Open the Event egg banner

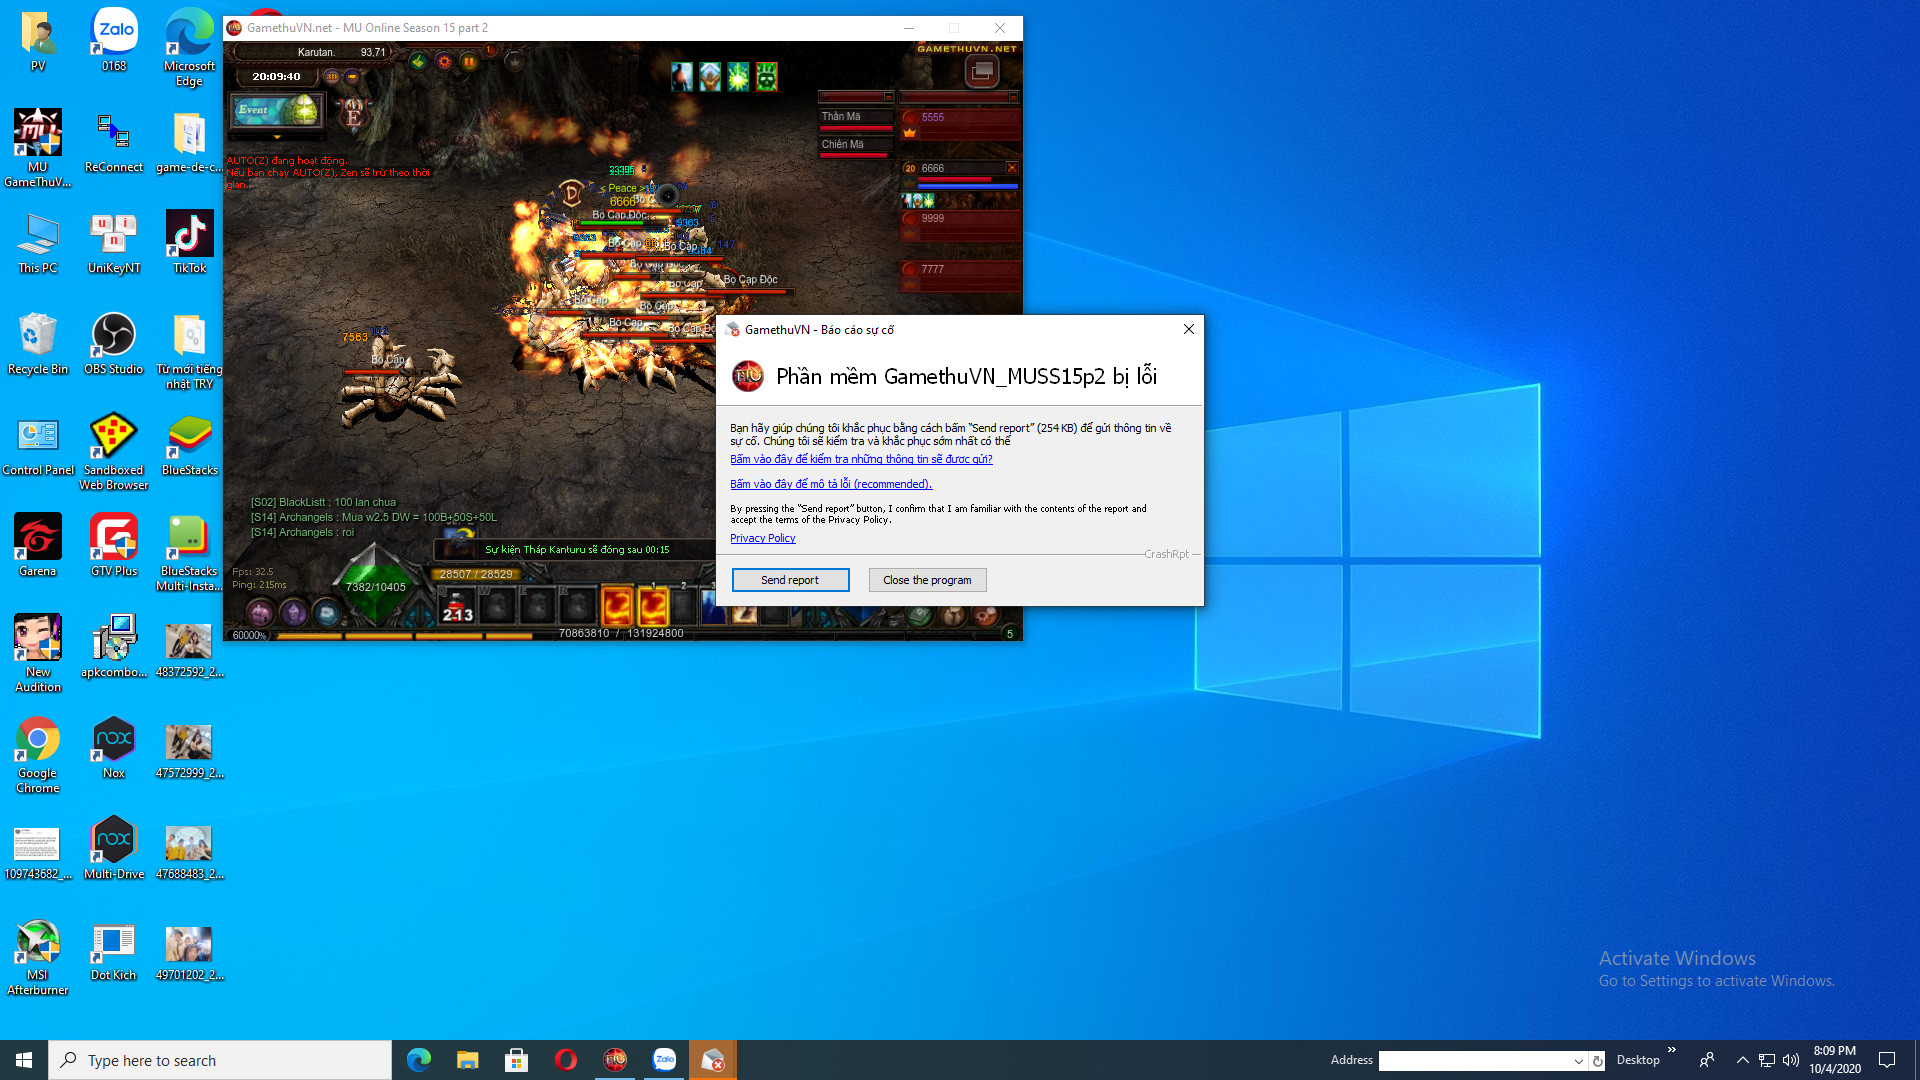pos(276,110)
